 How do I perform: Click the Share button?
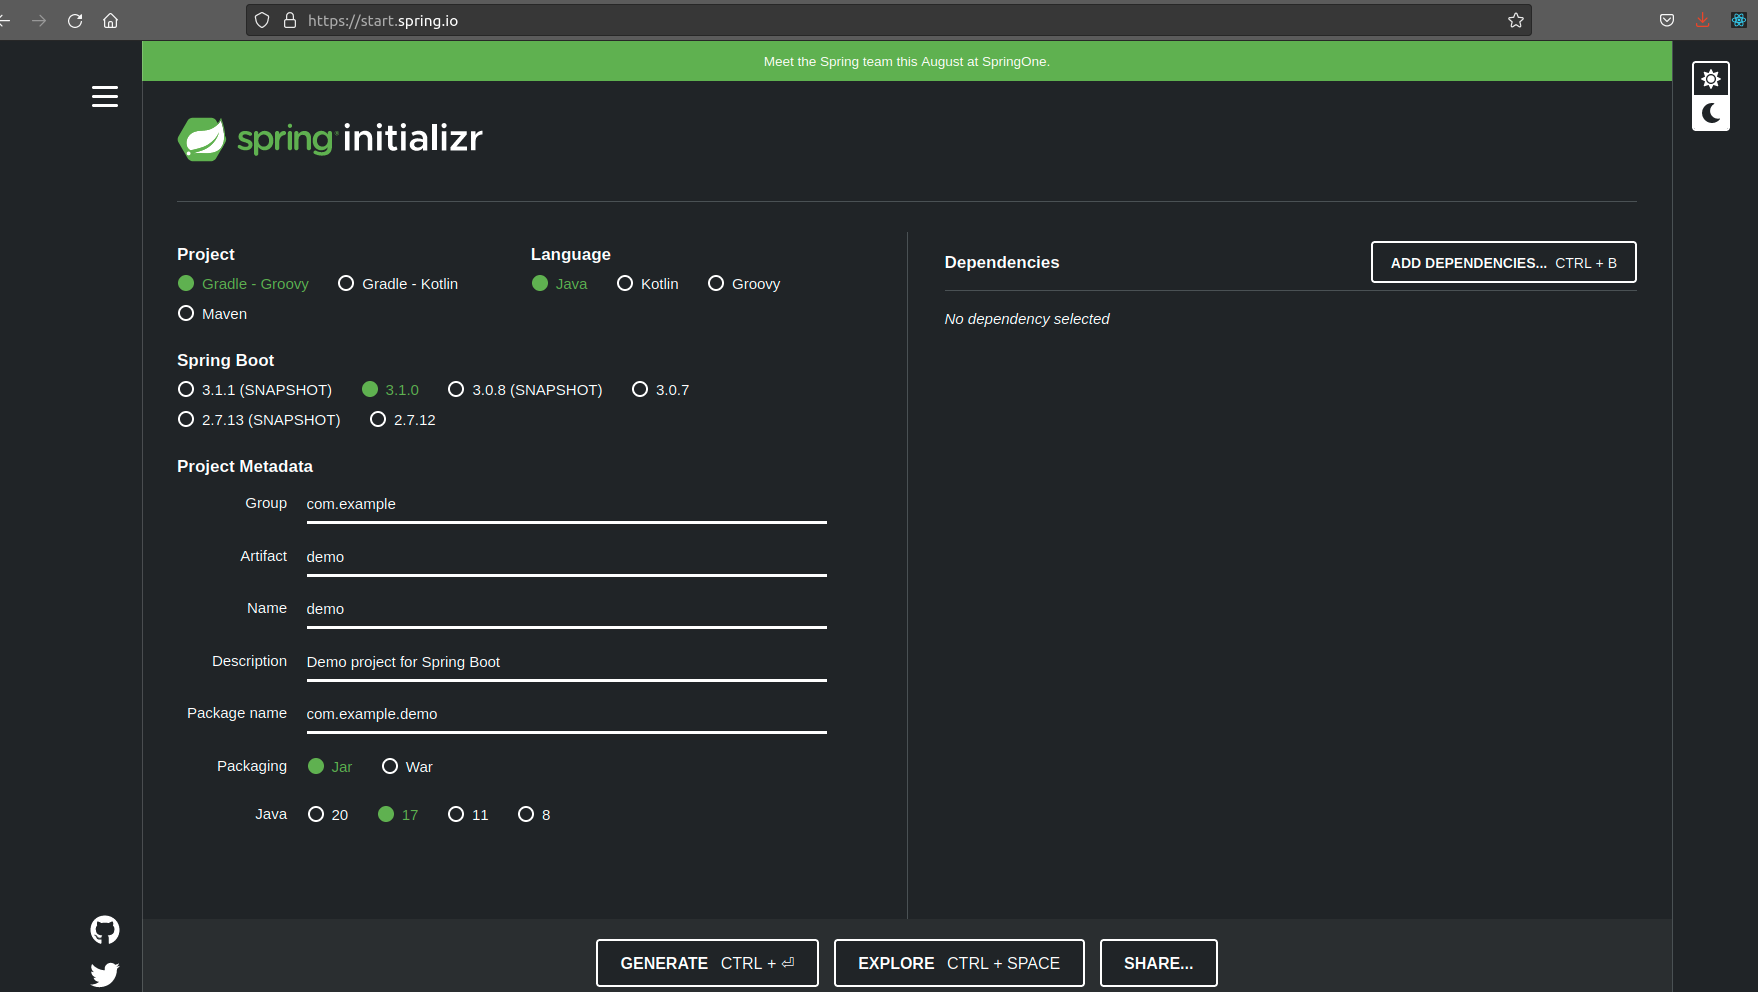coord(1158,963)
